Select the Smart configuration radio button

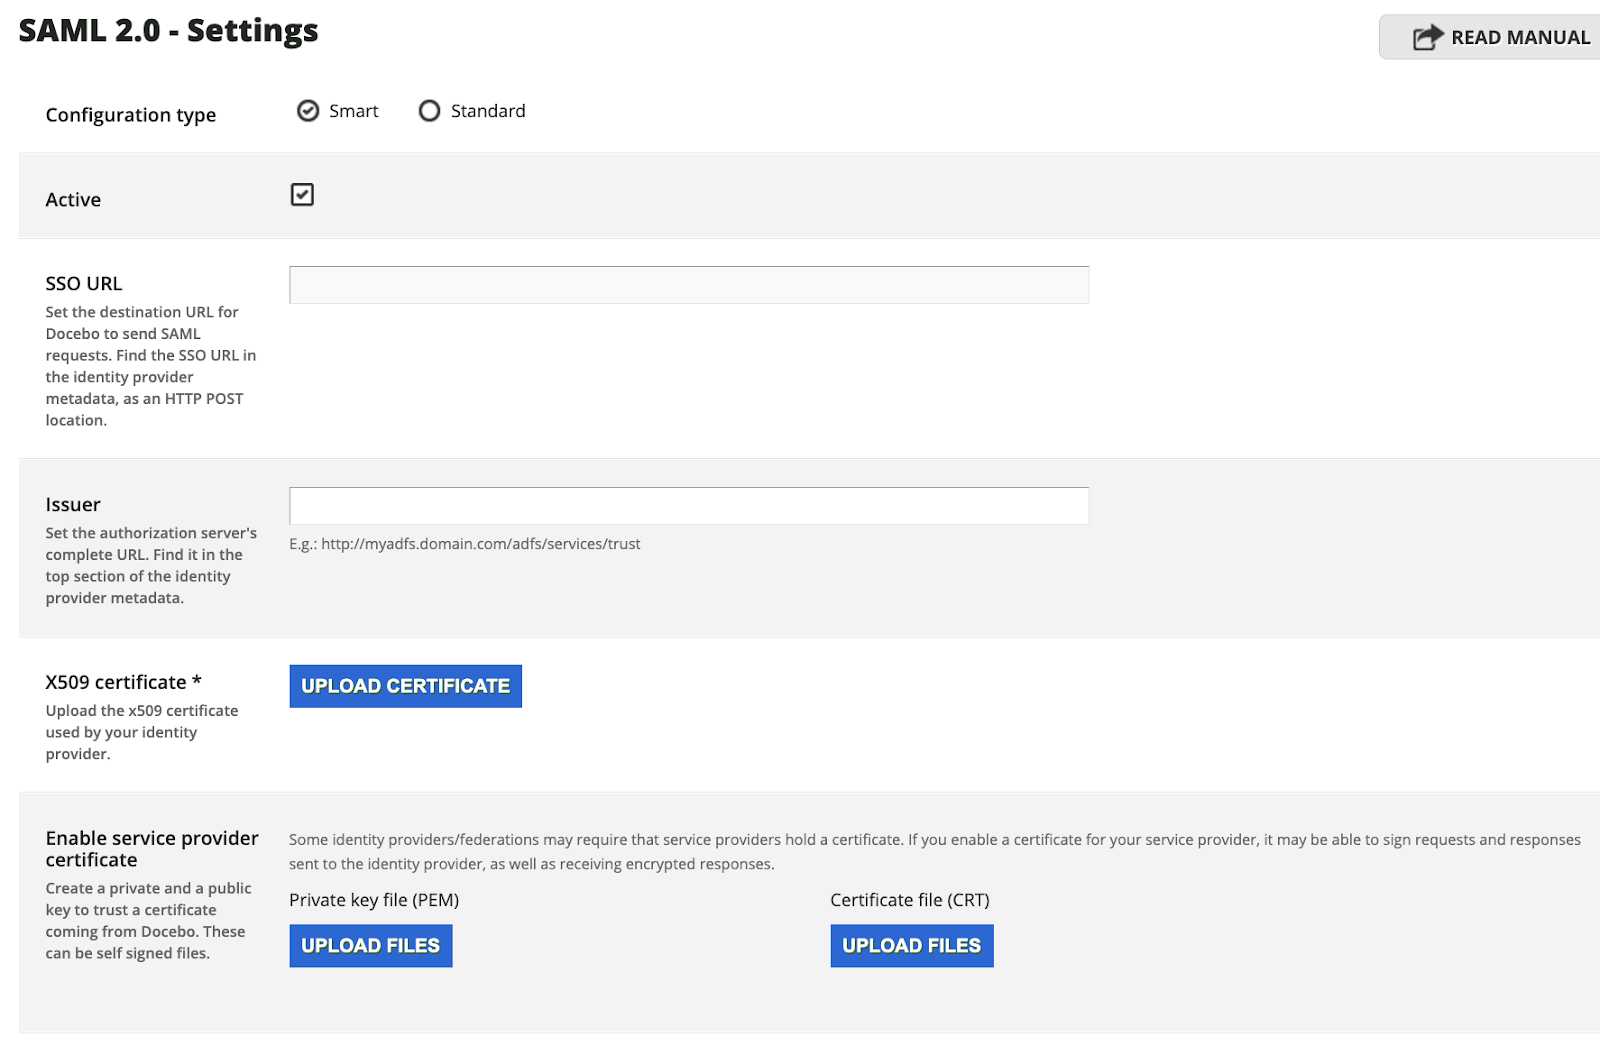308,111
